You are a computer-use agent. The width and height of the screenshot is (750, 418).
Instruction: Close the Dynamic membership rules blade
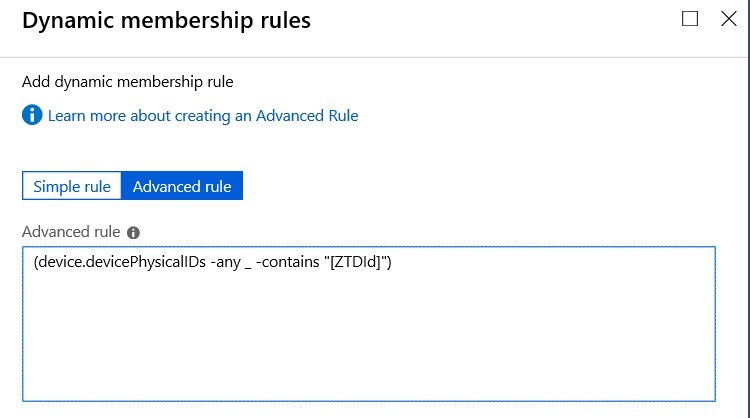728,19
